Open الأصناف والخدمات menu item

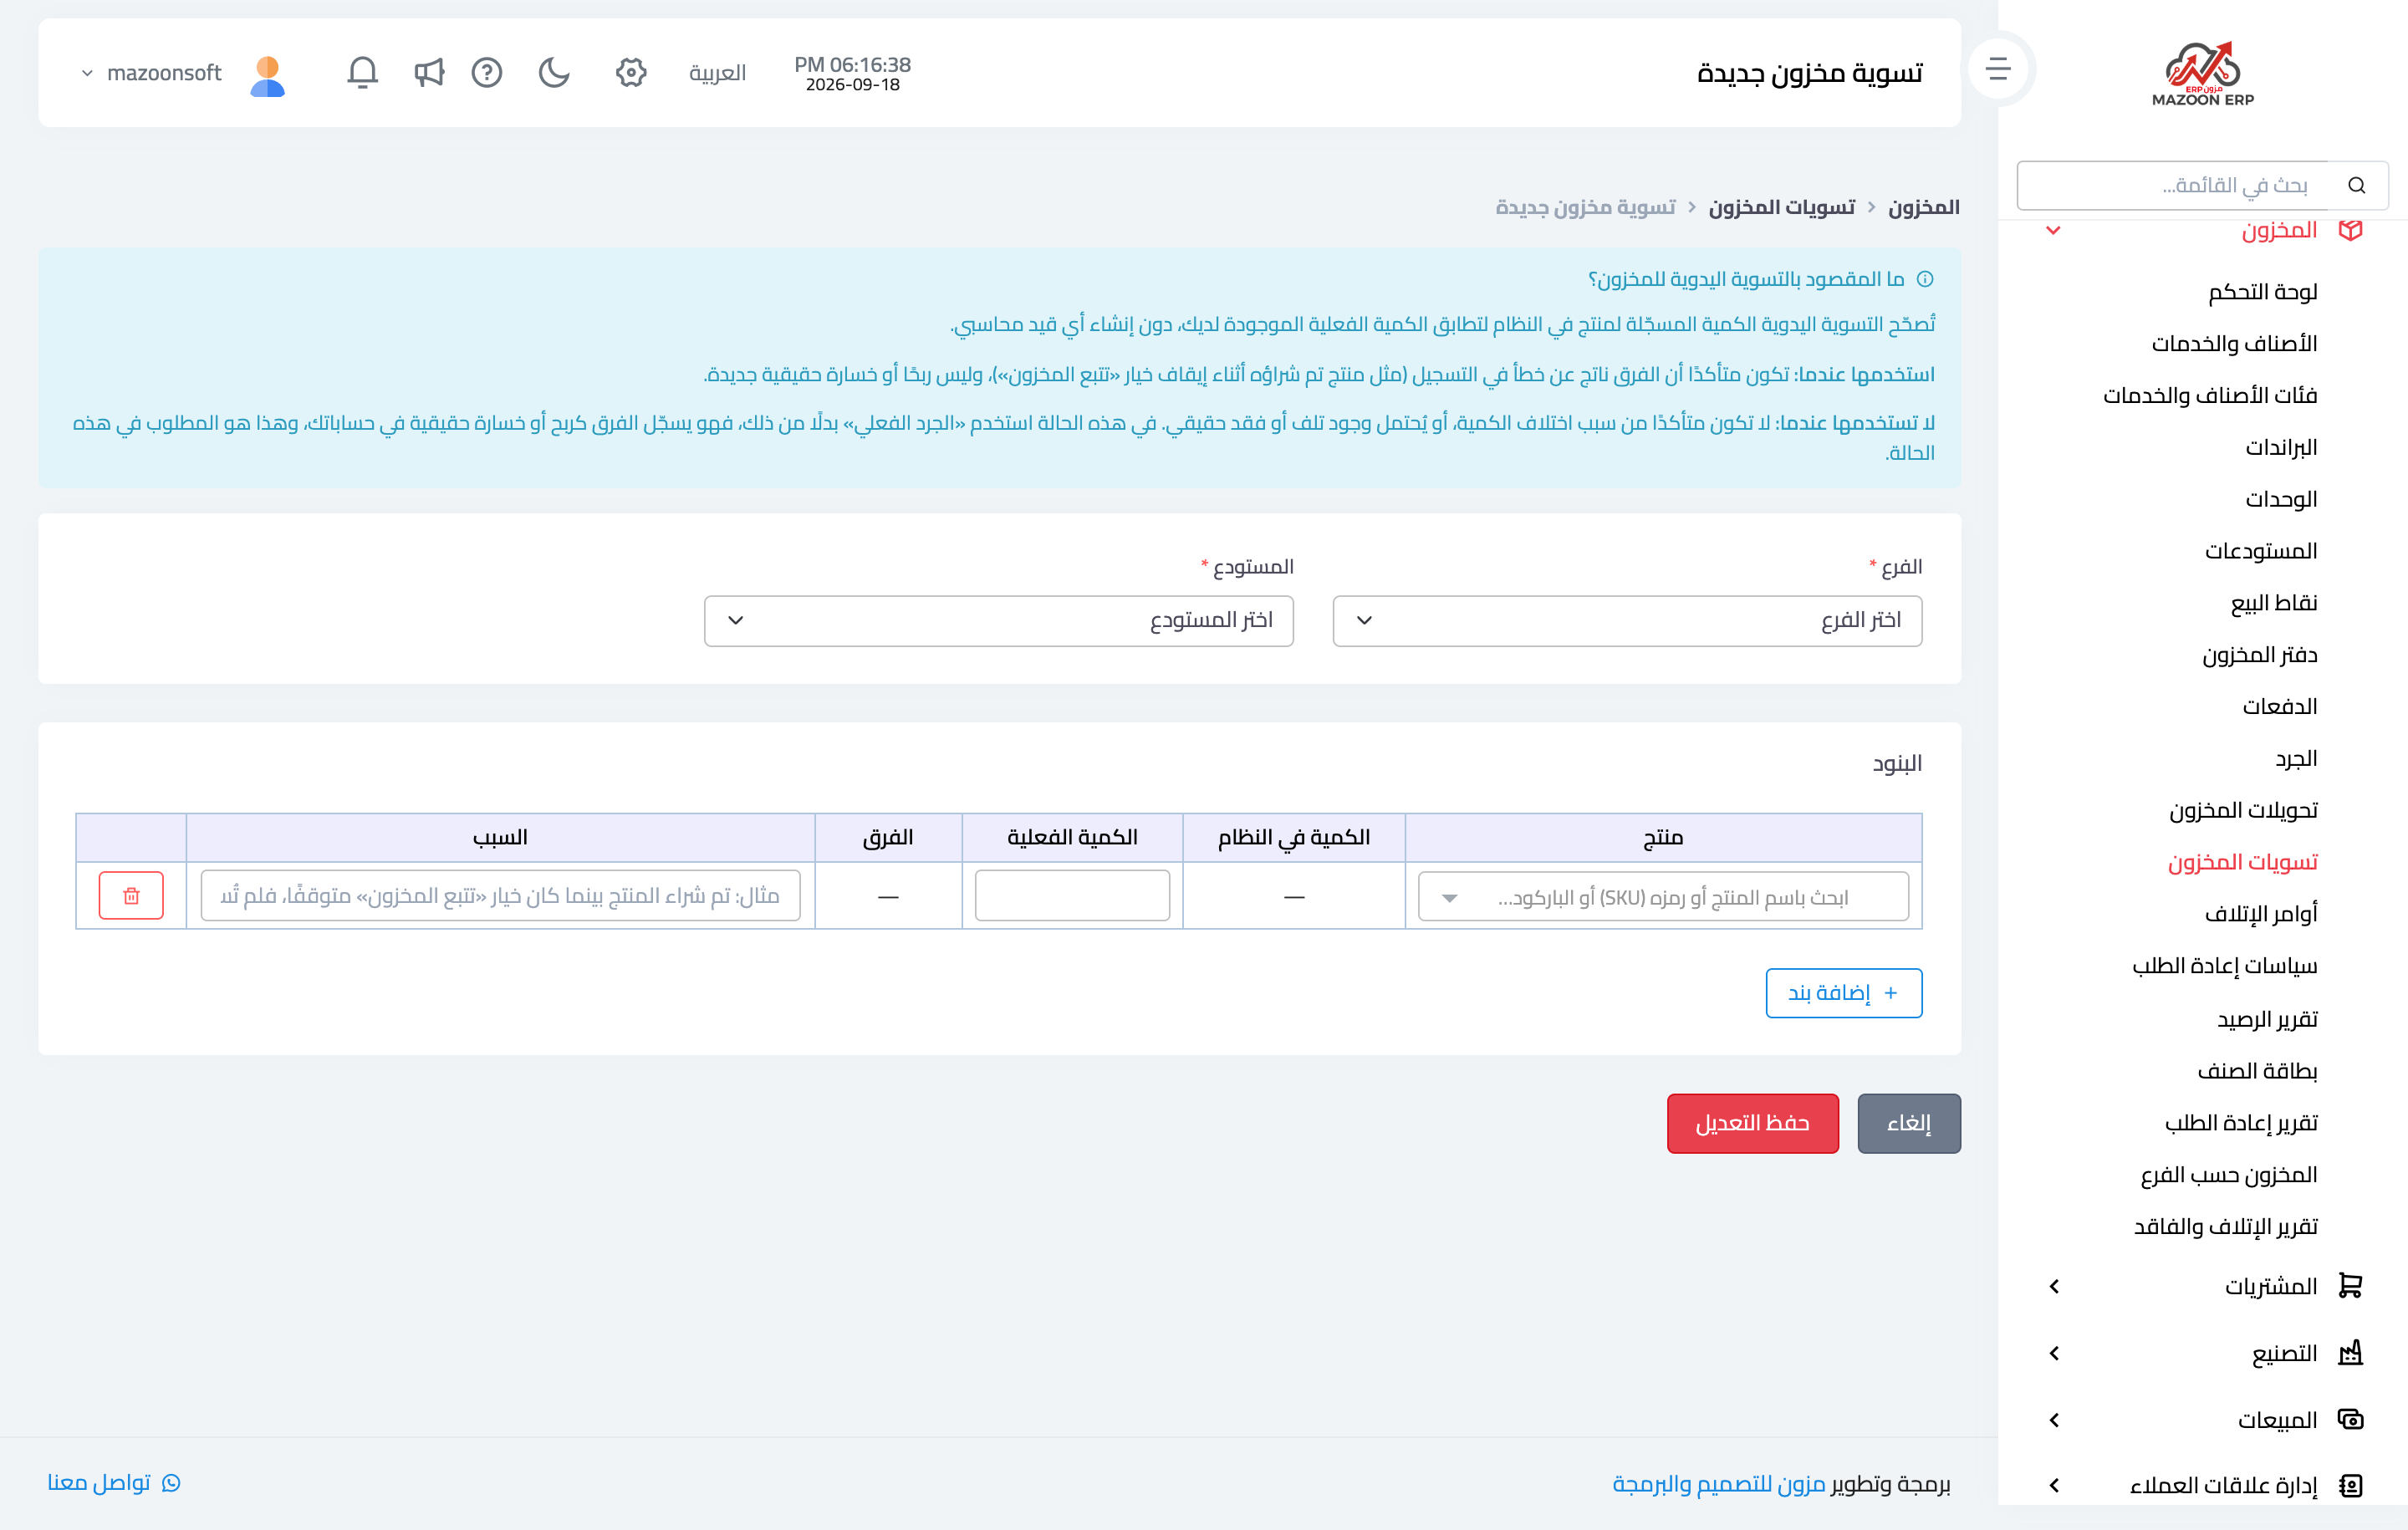2234,344
